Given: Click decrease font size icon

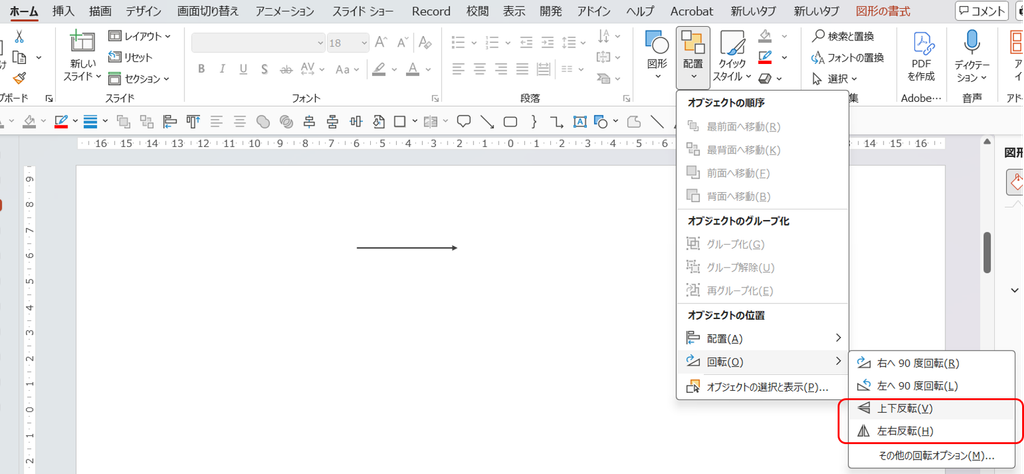Looking at the screenshot, I should [403, 43].
